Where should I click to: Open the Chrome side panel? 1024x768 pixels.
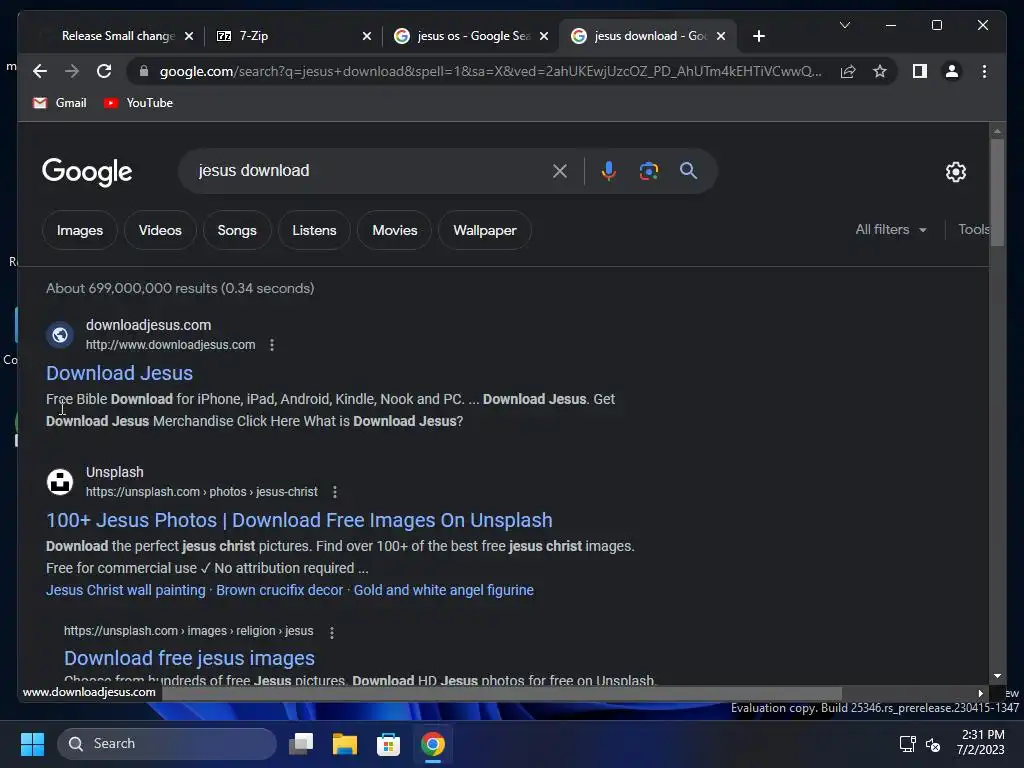coord(920,71)
